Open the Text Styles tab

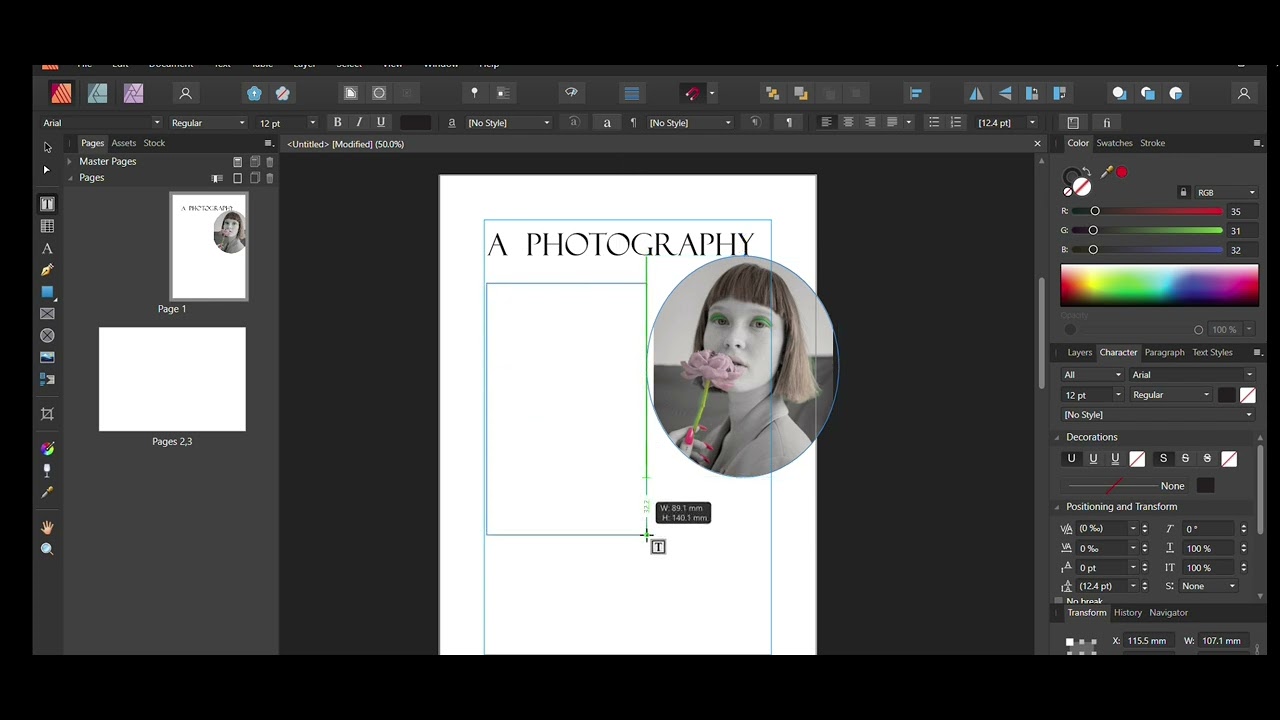click(x=1212, y=352)
